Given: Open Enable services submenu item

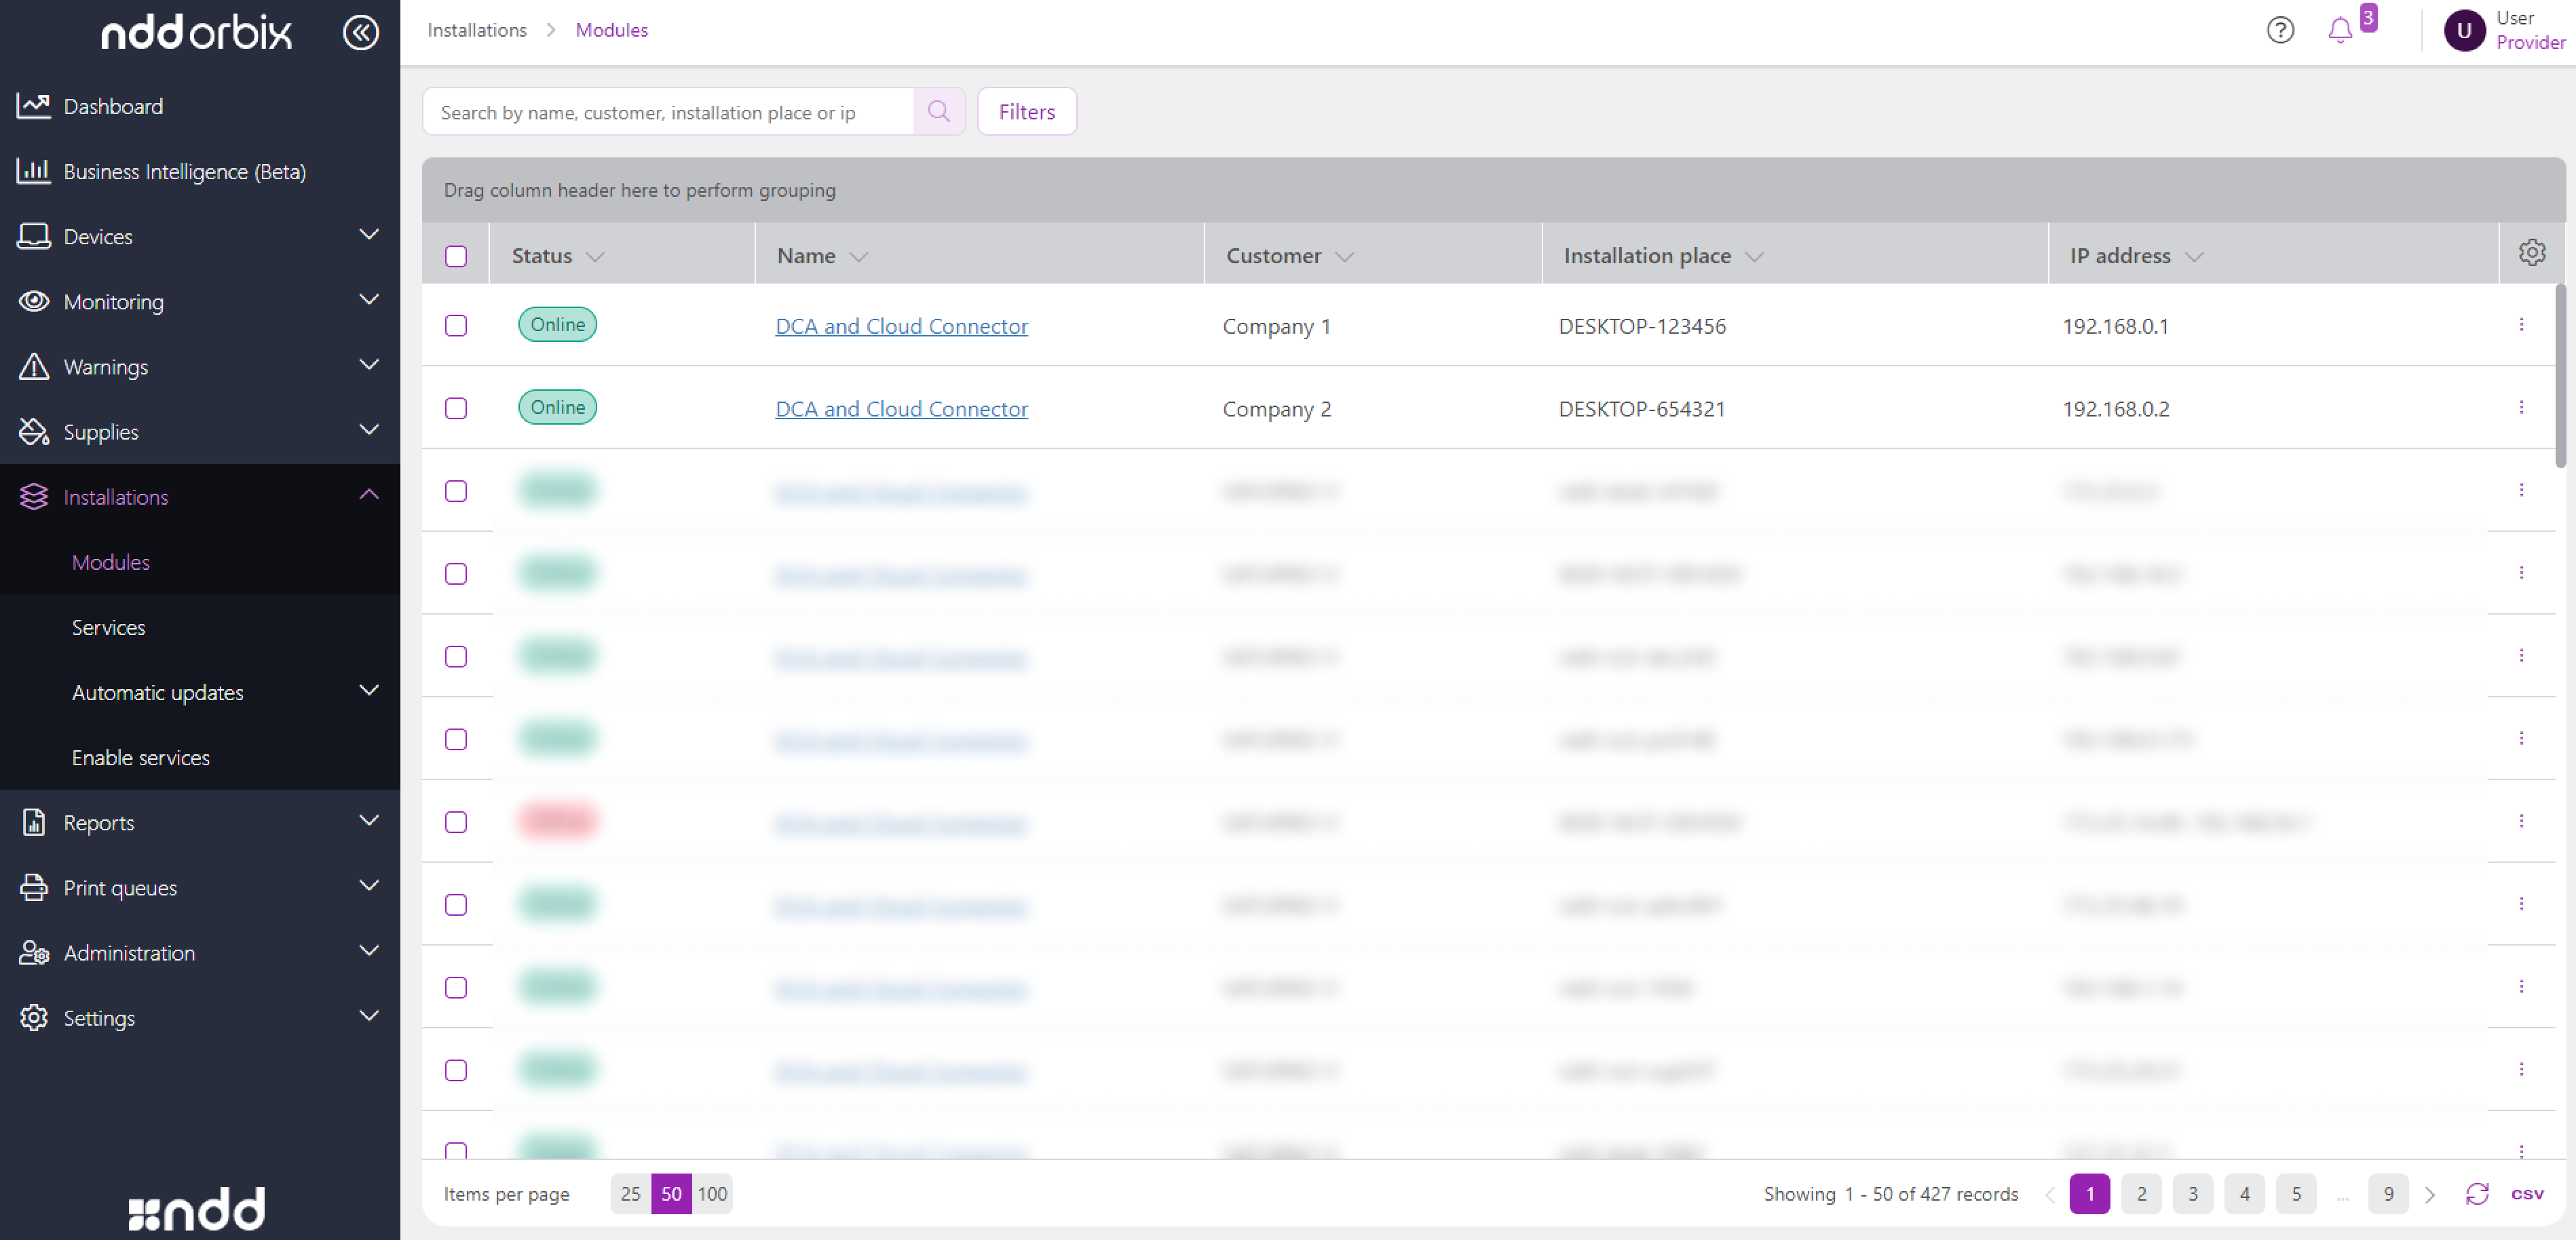Looking at the screenshot, I should [x=141, y=757].
